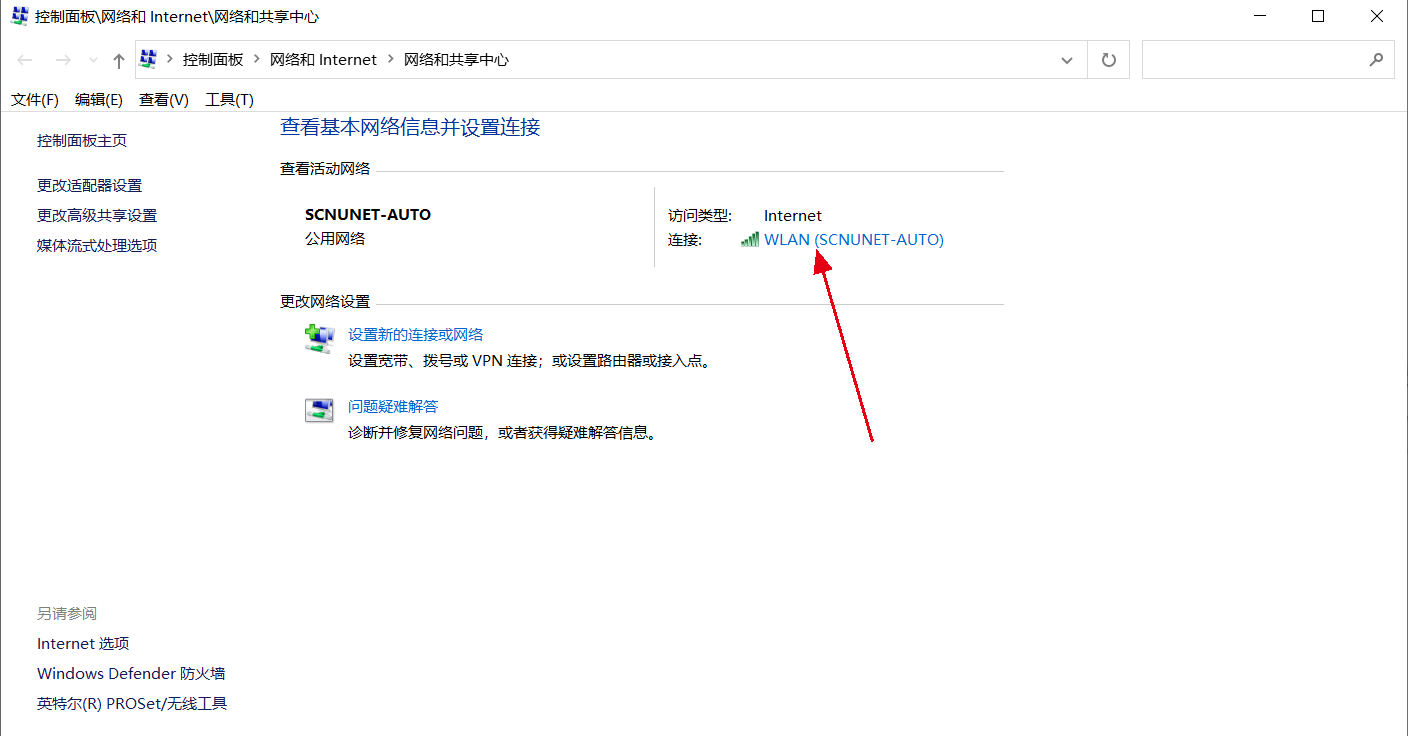The image size is (1408, 736).
Task: Click the SCNUNET-AUTO network name
Action: pyautogui.click(x=368, y=215)
